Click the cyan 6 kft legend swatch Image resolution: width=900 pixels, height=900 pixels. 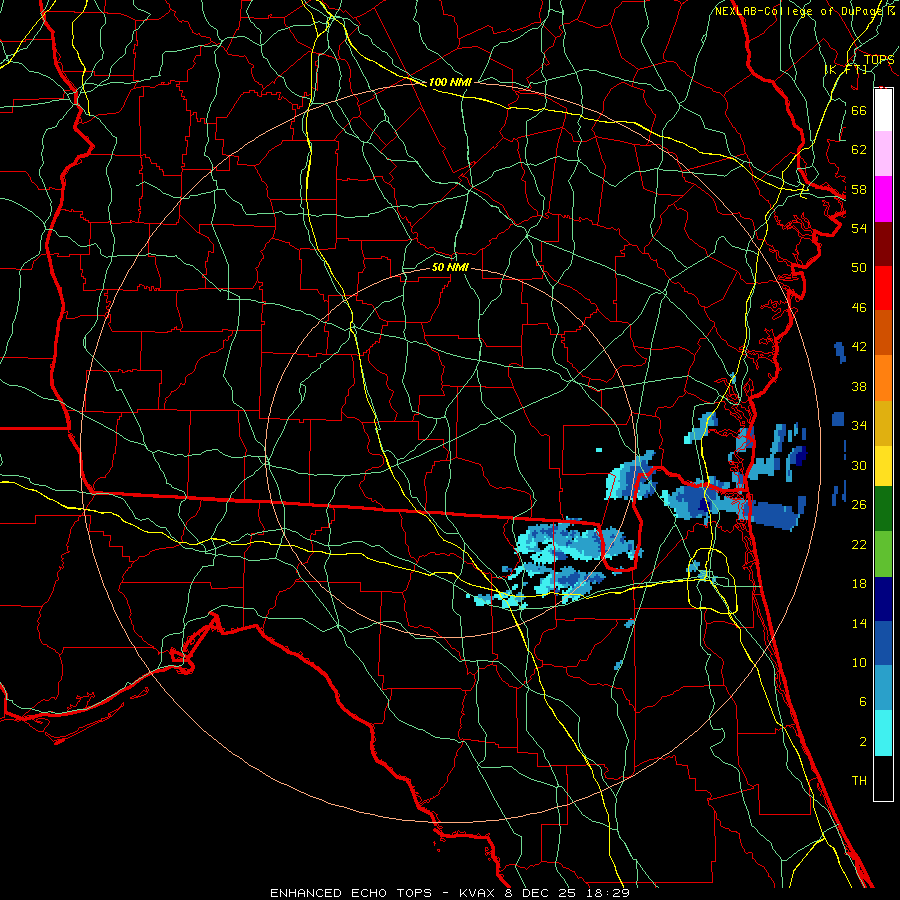click(883, 733)
